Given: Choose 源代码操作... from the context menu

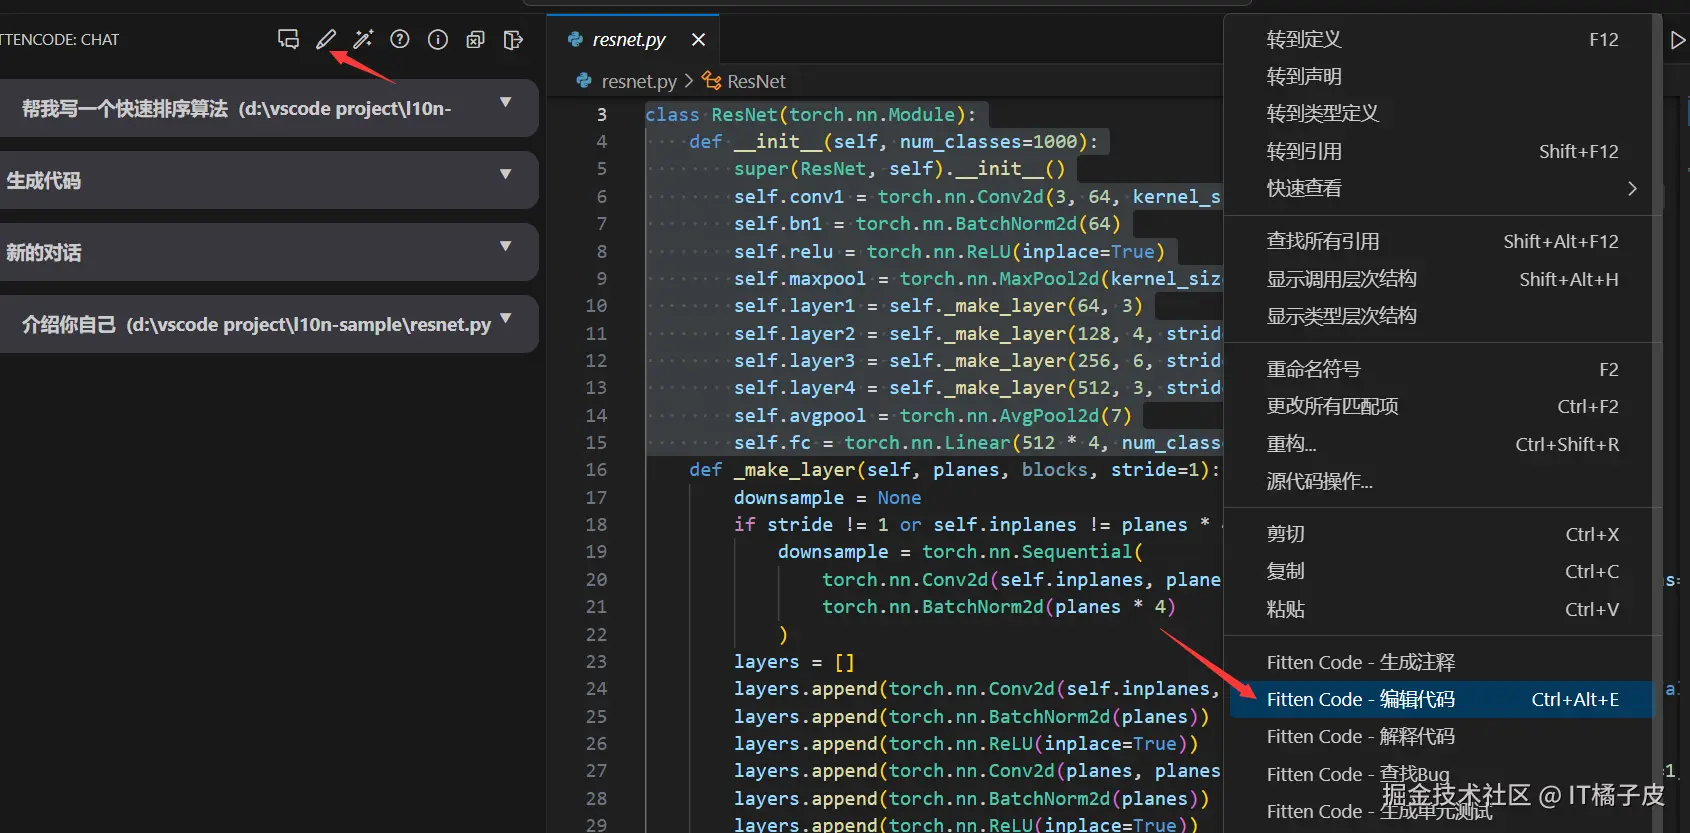Looking at the screenshot, I should [x=1442, y=481].
